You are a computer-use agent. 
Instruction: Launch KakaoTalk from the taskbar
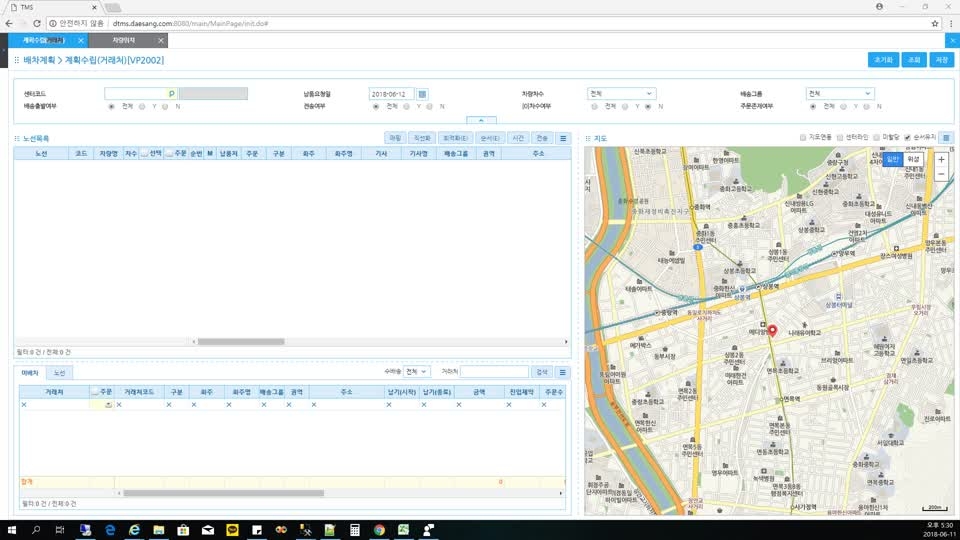232,530
